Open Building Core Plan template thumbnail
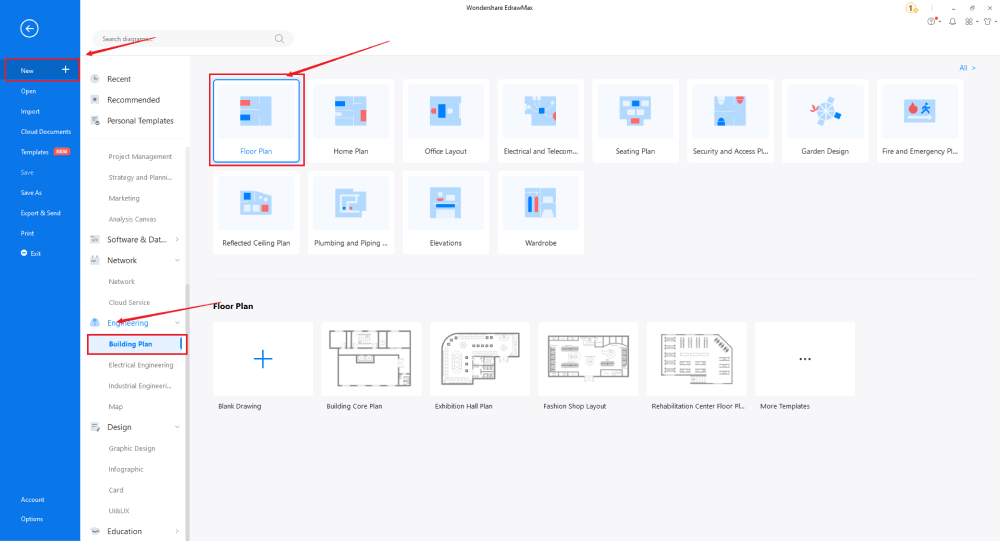 [x=371, y=359]
